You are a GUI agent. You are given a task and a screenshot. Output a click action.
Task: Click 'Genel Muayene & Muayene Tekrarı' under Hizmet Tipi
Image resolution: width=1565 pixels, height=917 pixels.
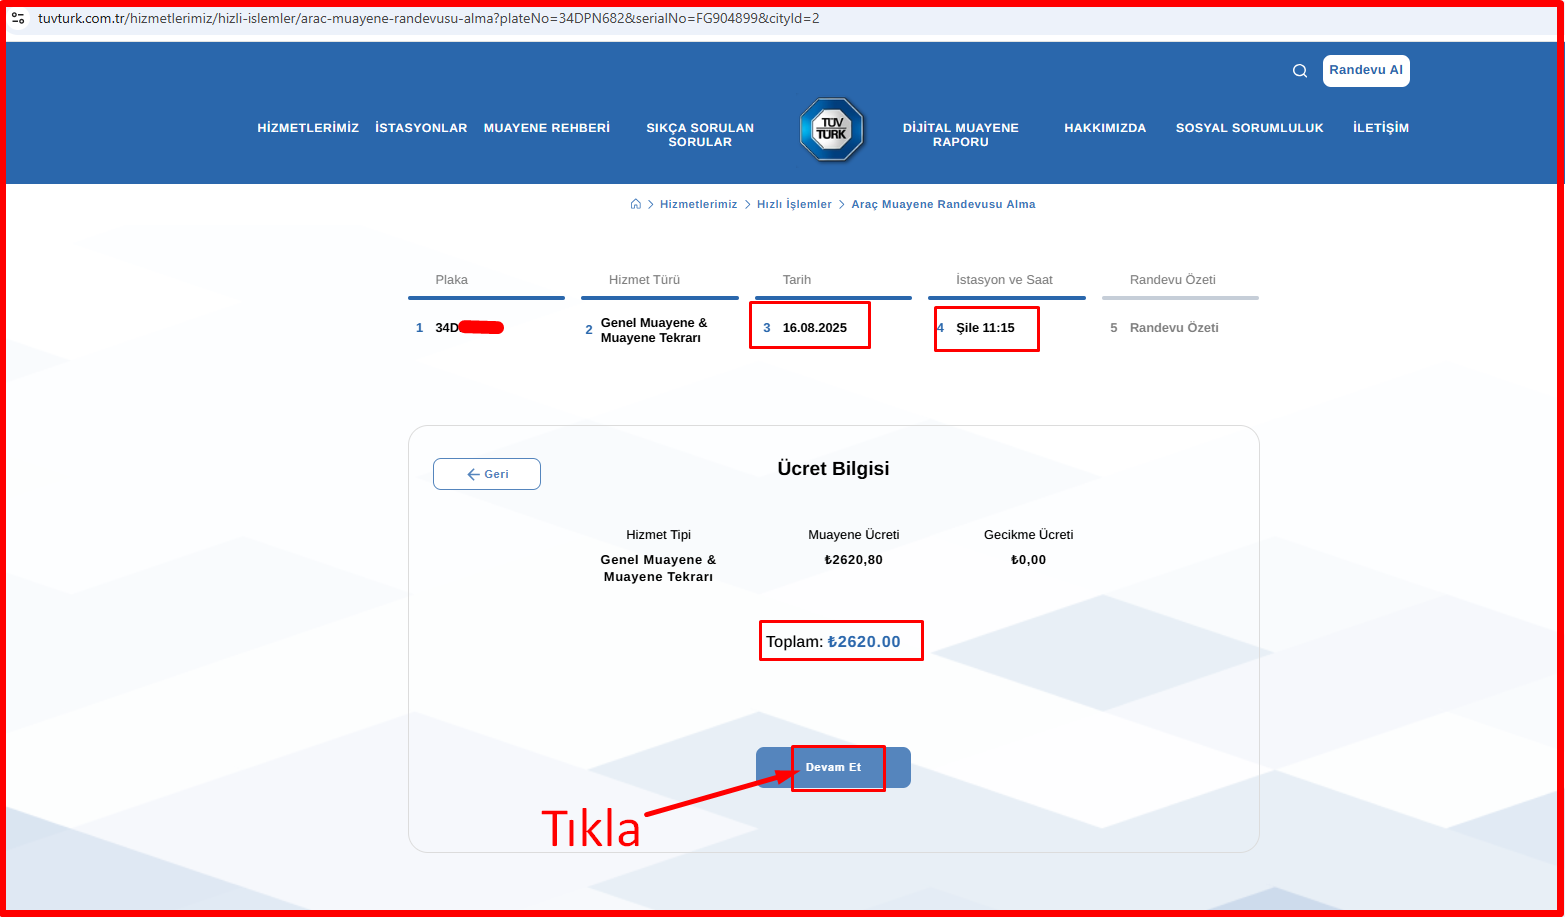point(658,568)
